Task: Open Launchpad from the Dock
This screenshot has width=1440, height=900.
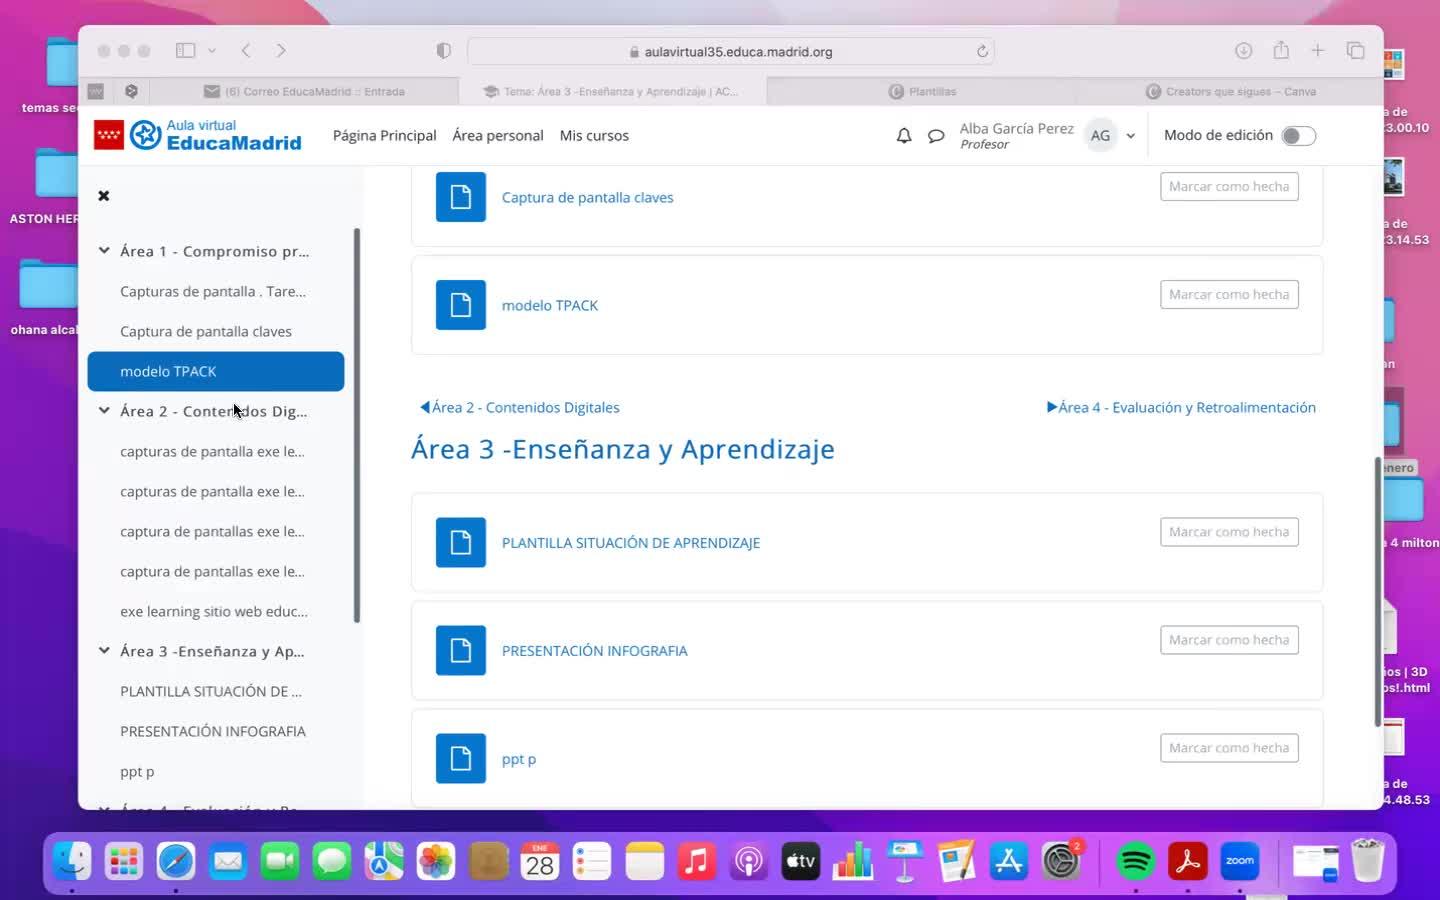Action: point(124,861)
